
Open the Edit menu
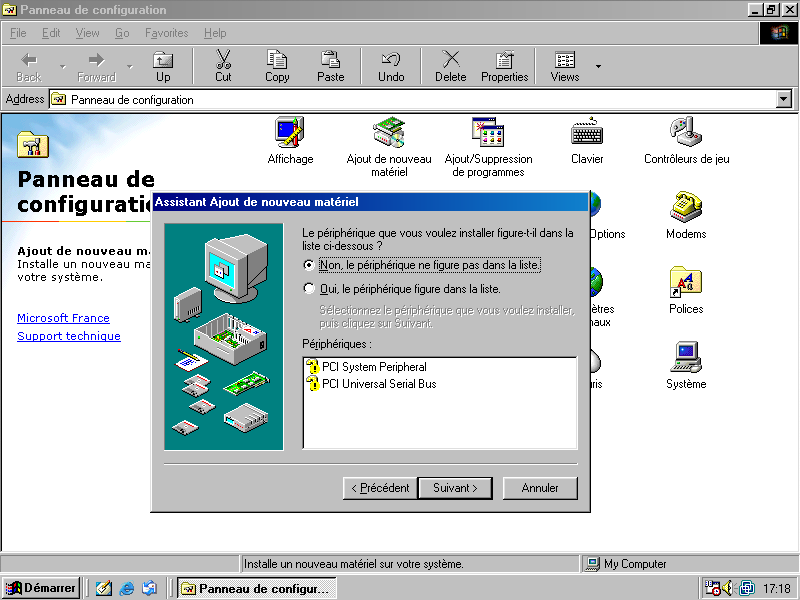click(51, 33)
